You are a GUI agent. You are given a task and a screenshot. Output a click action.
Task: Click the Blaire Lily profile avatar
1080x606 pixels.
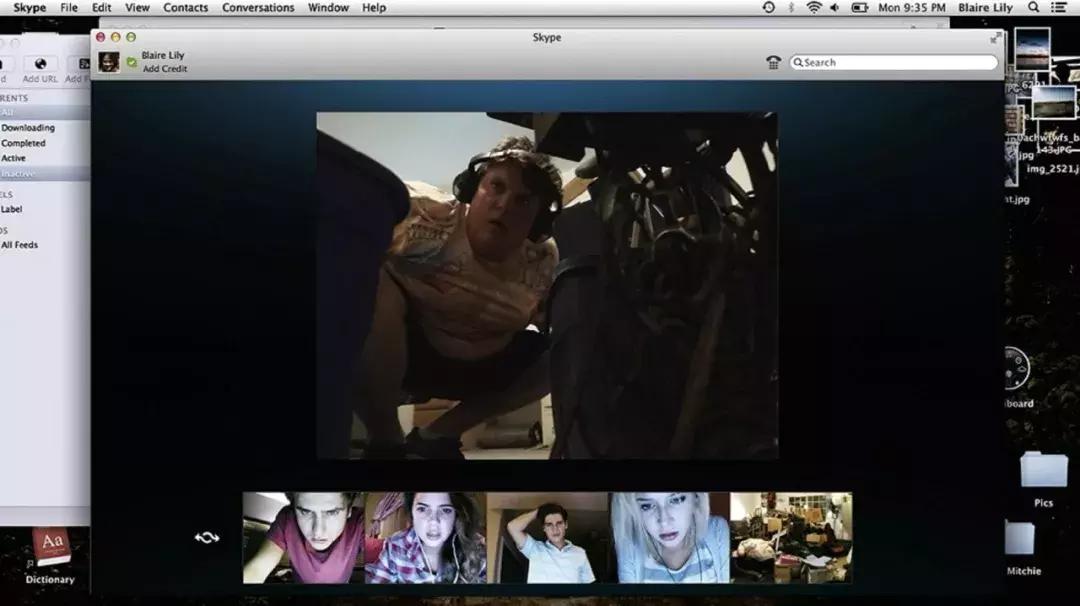tap(109, 62)
